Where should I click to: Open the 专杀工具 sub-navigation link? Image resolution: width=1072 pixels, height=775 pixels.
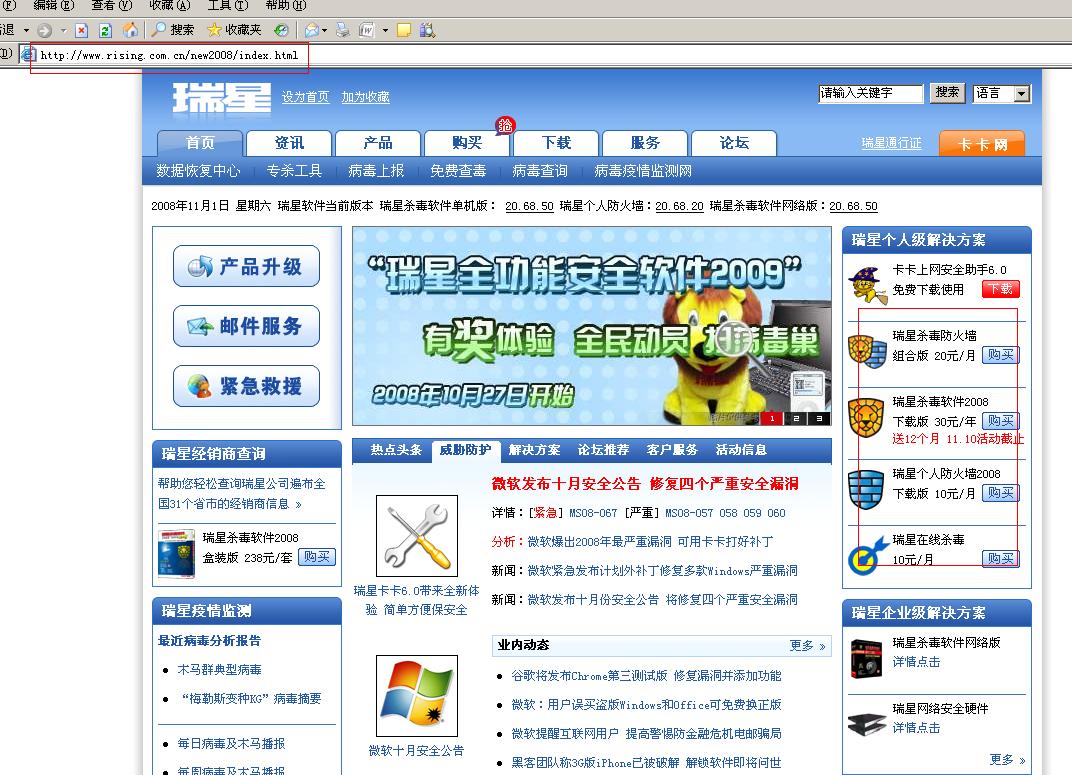click(x=294, y=171)
